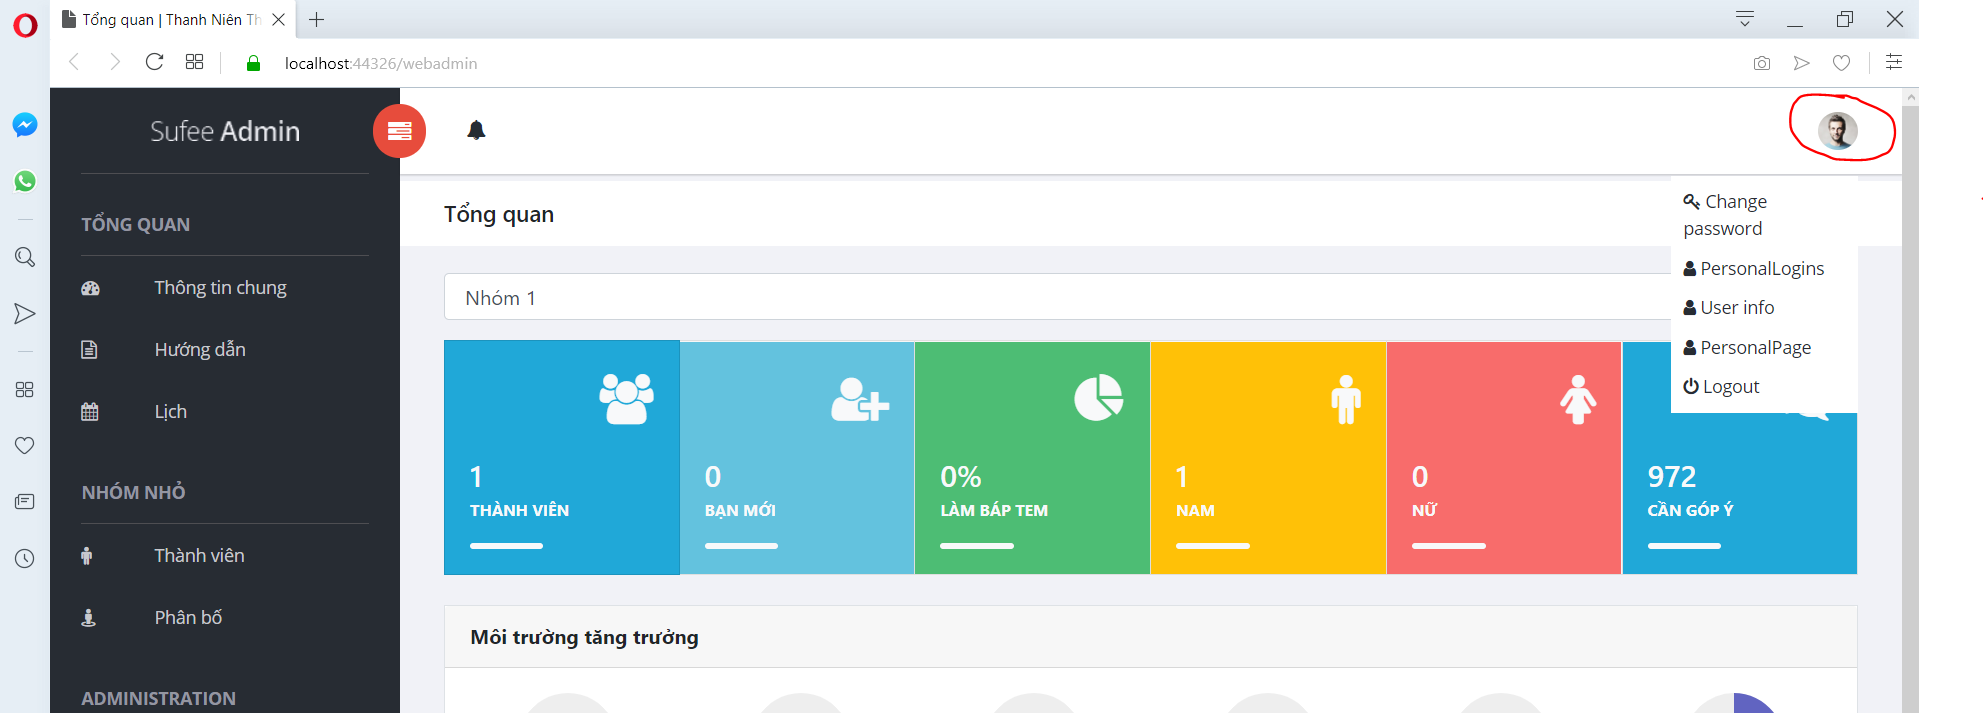Open tab menu icon in title bar

point(1745,19)
